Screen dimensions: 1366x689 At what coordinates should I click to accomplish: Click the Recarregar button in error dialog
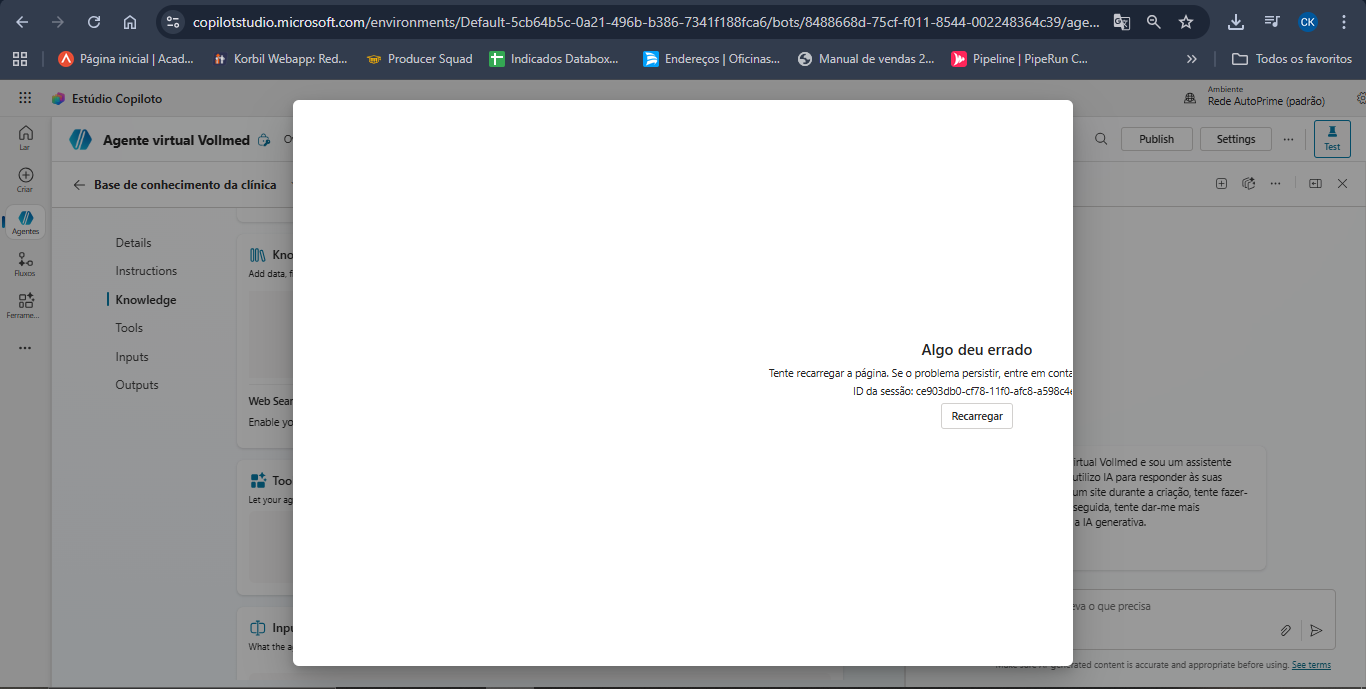click(x=976, y=416)
